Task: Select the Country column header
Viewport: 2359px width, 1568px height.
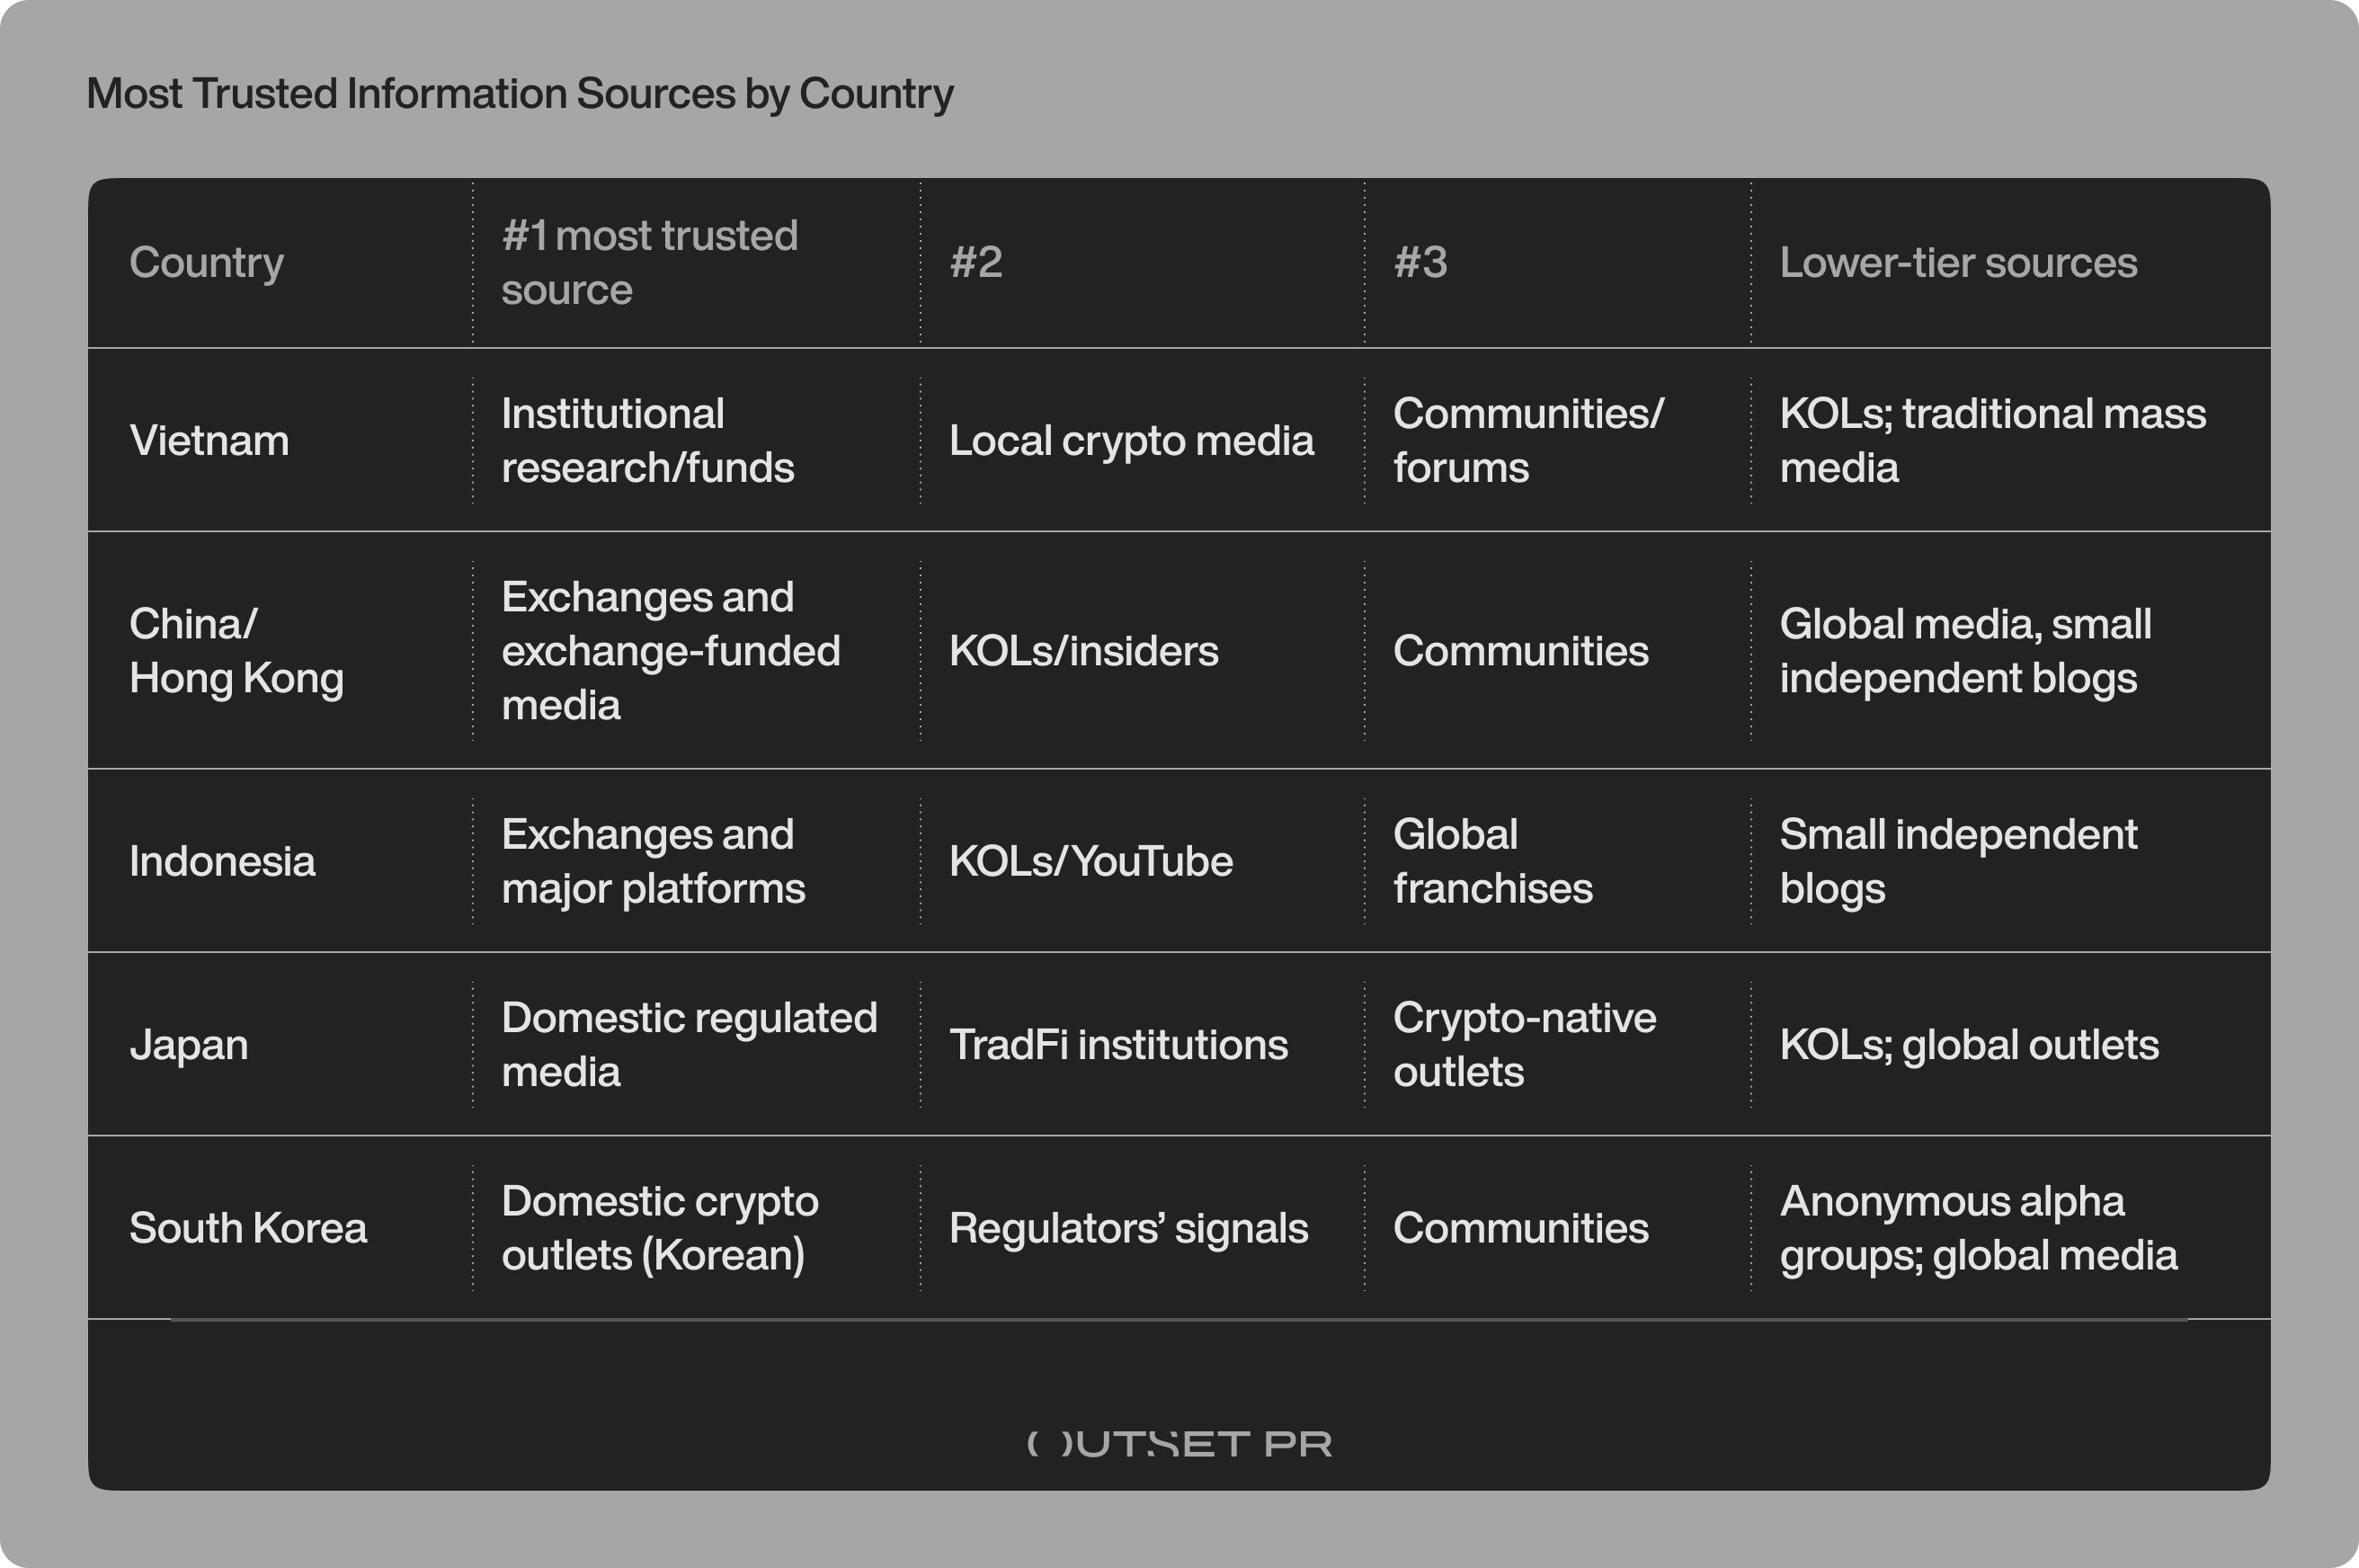Action: pyautogui.click(x=207, y=263)
